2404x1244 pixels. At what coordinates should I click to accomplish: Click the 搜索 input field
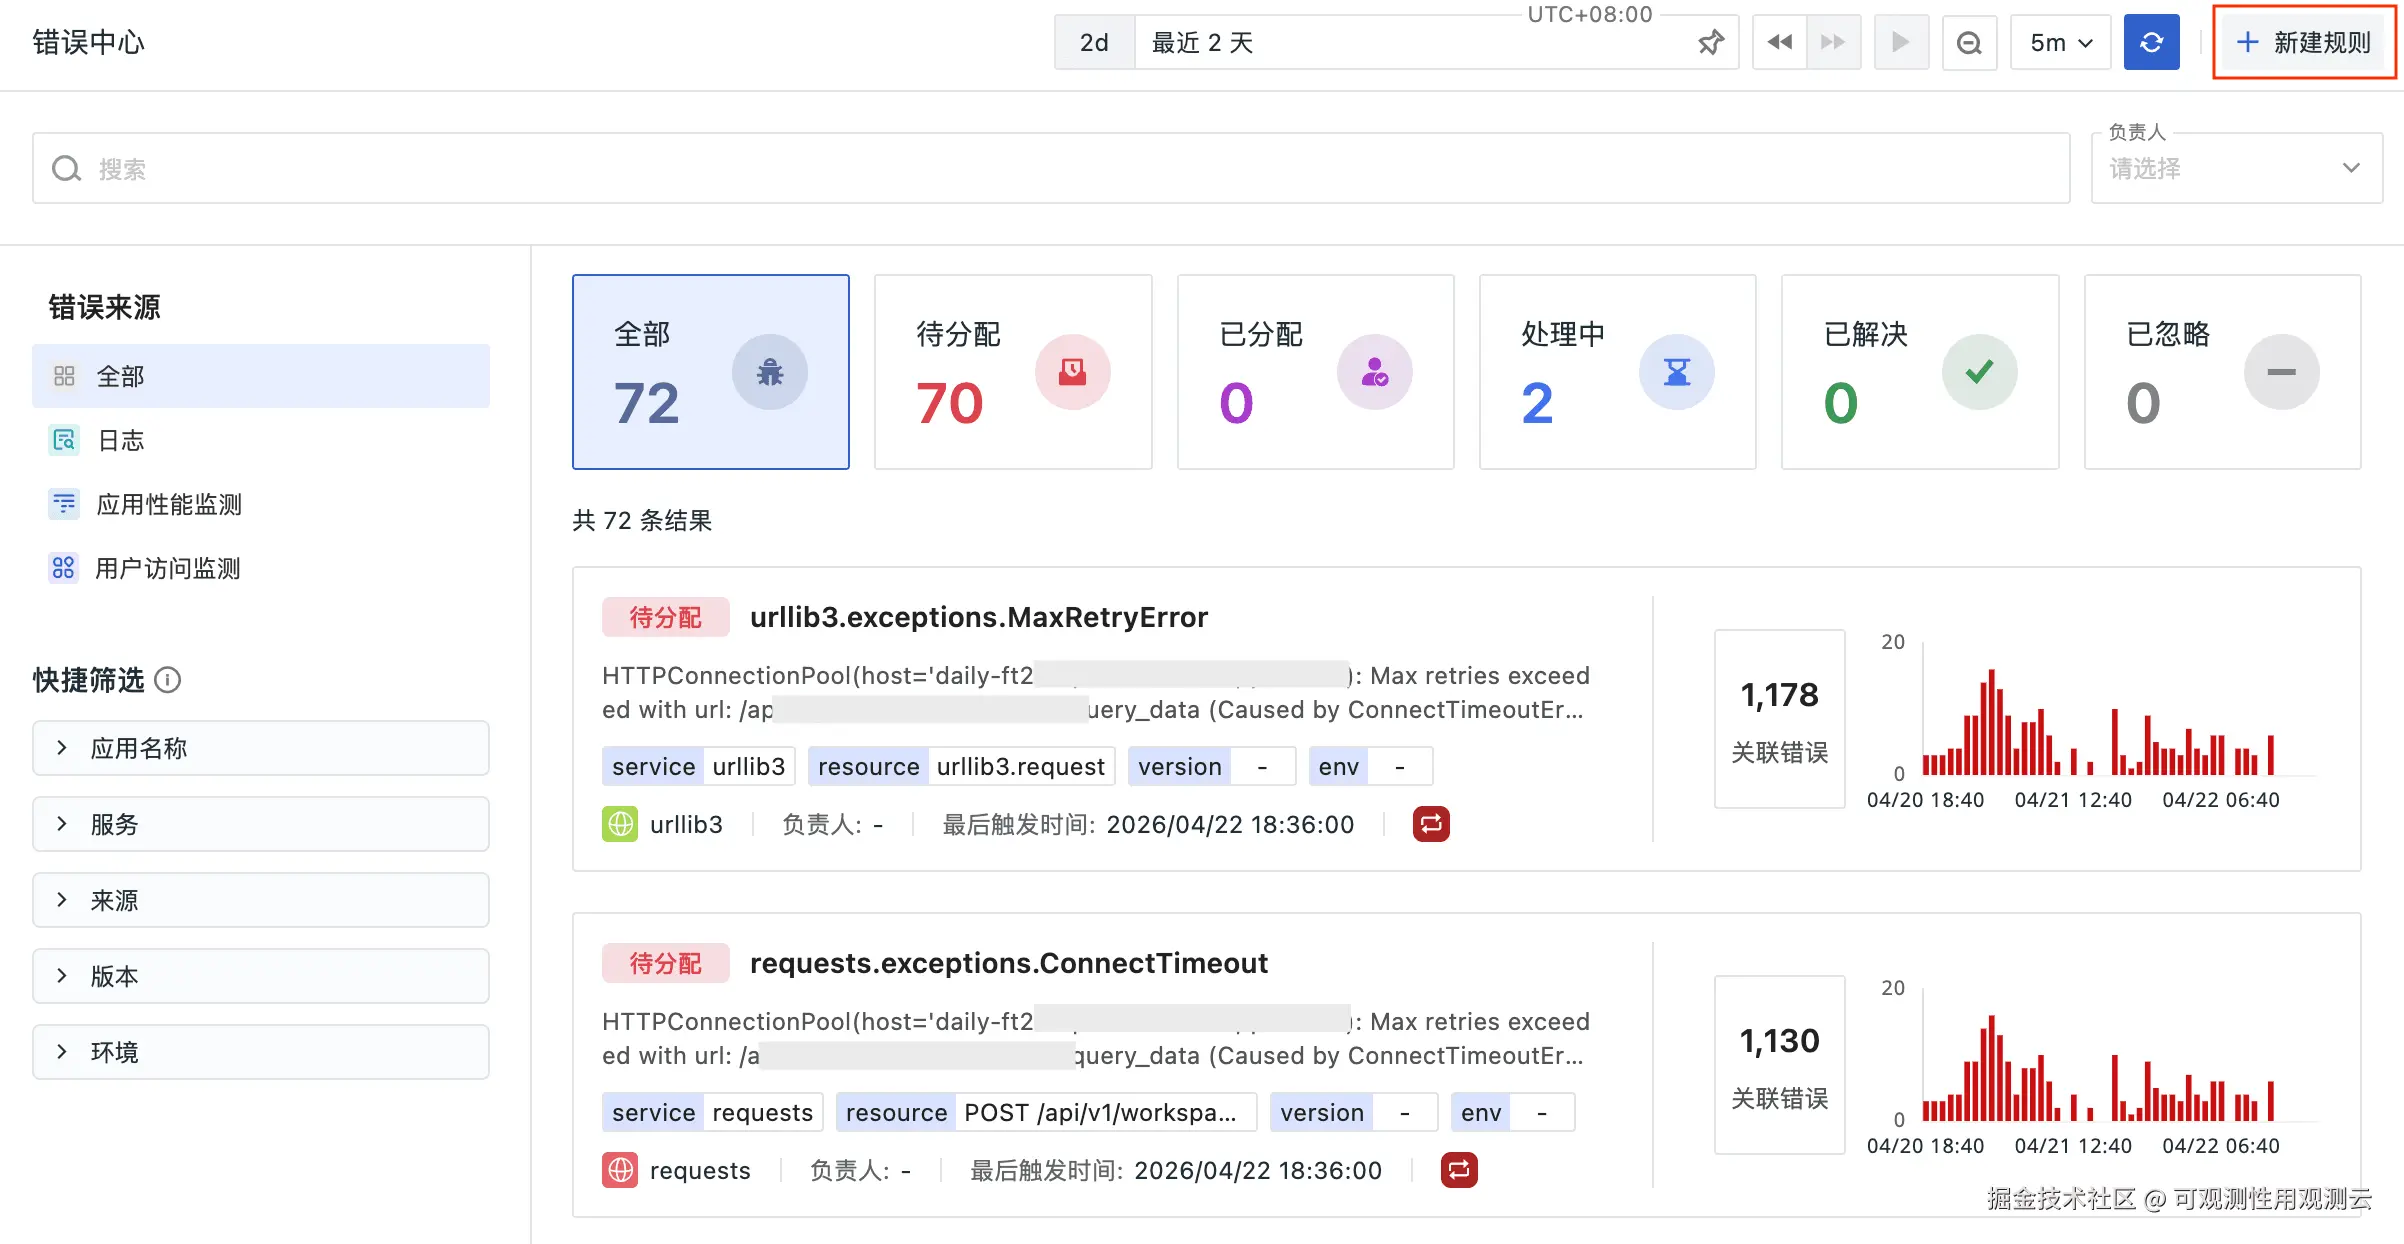click(x=1050, y=168)
